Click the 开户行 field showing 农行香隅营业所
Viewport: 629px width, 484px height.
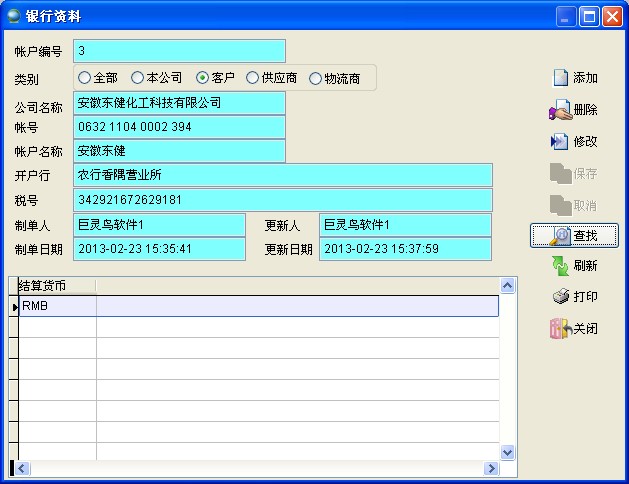283,175
